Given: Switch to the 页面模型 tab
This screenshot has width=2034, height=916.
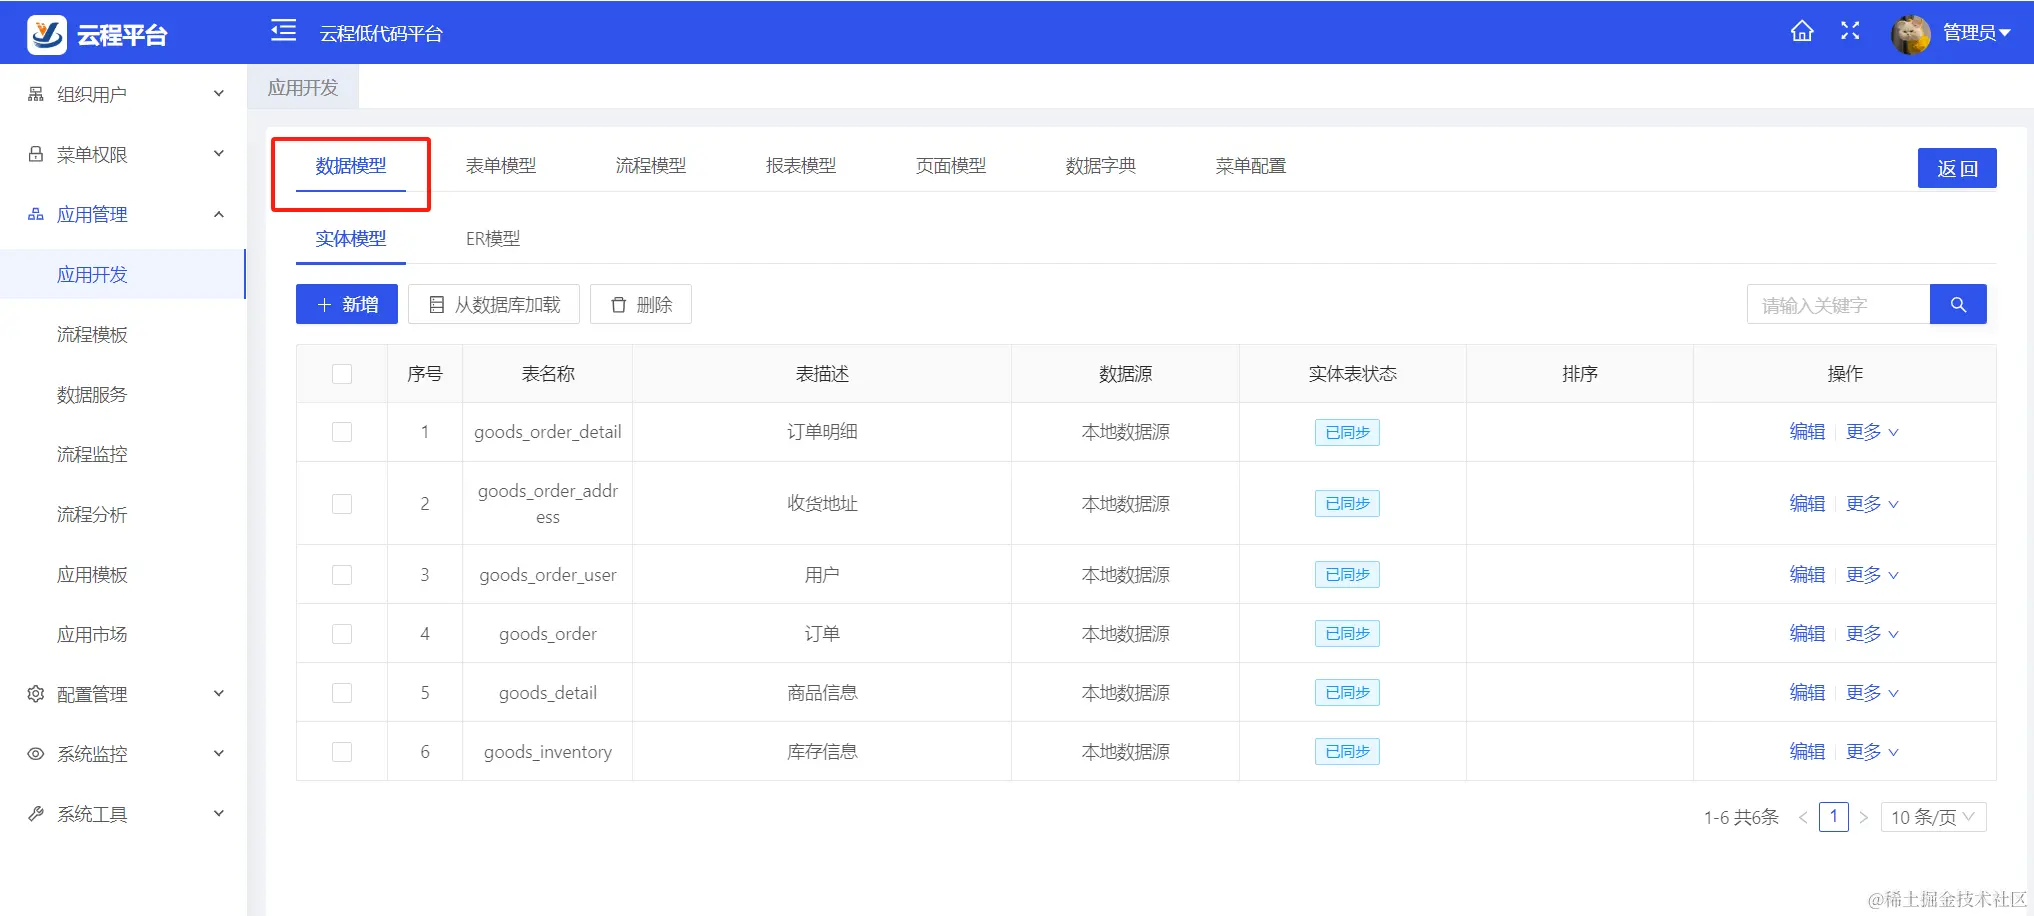Looking at the screenshot, I should pos(951,166).
